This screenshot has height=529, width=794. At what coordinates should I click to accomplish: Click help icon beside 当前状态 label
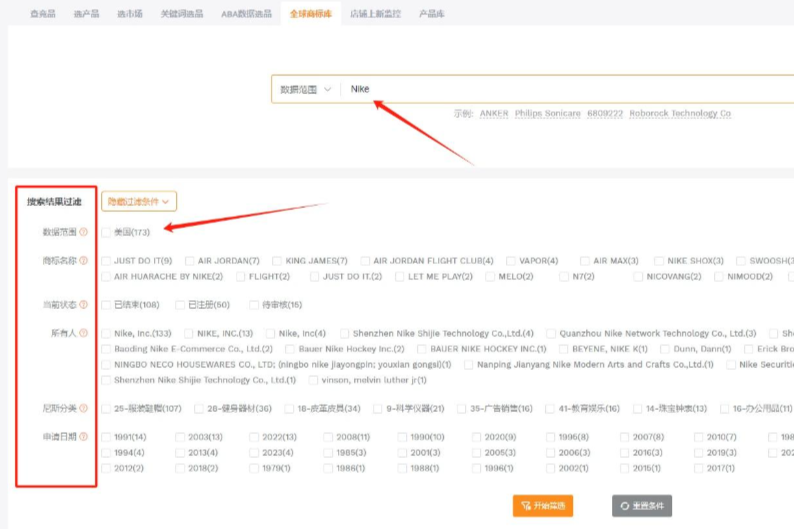click(84, 304)
